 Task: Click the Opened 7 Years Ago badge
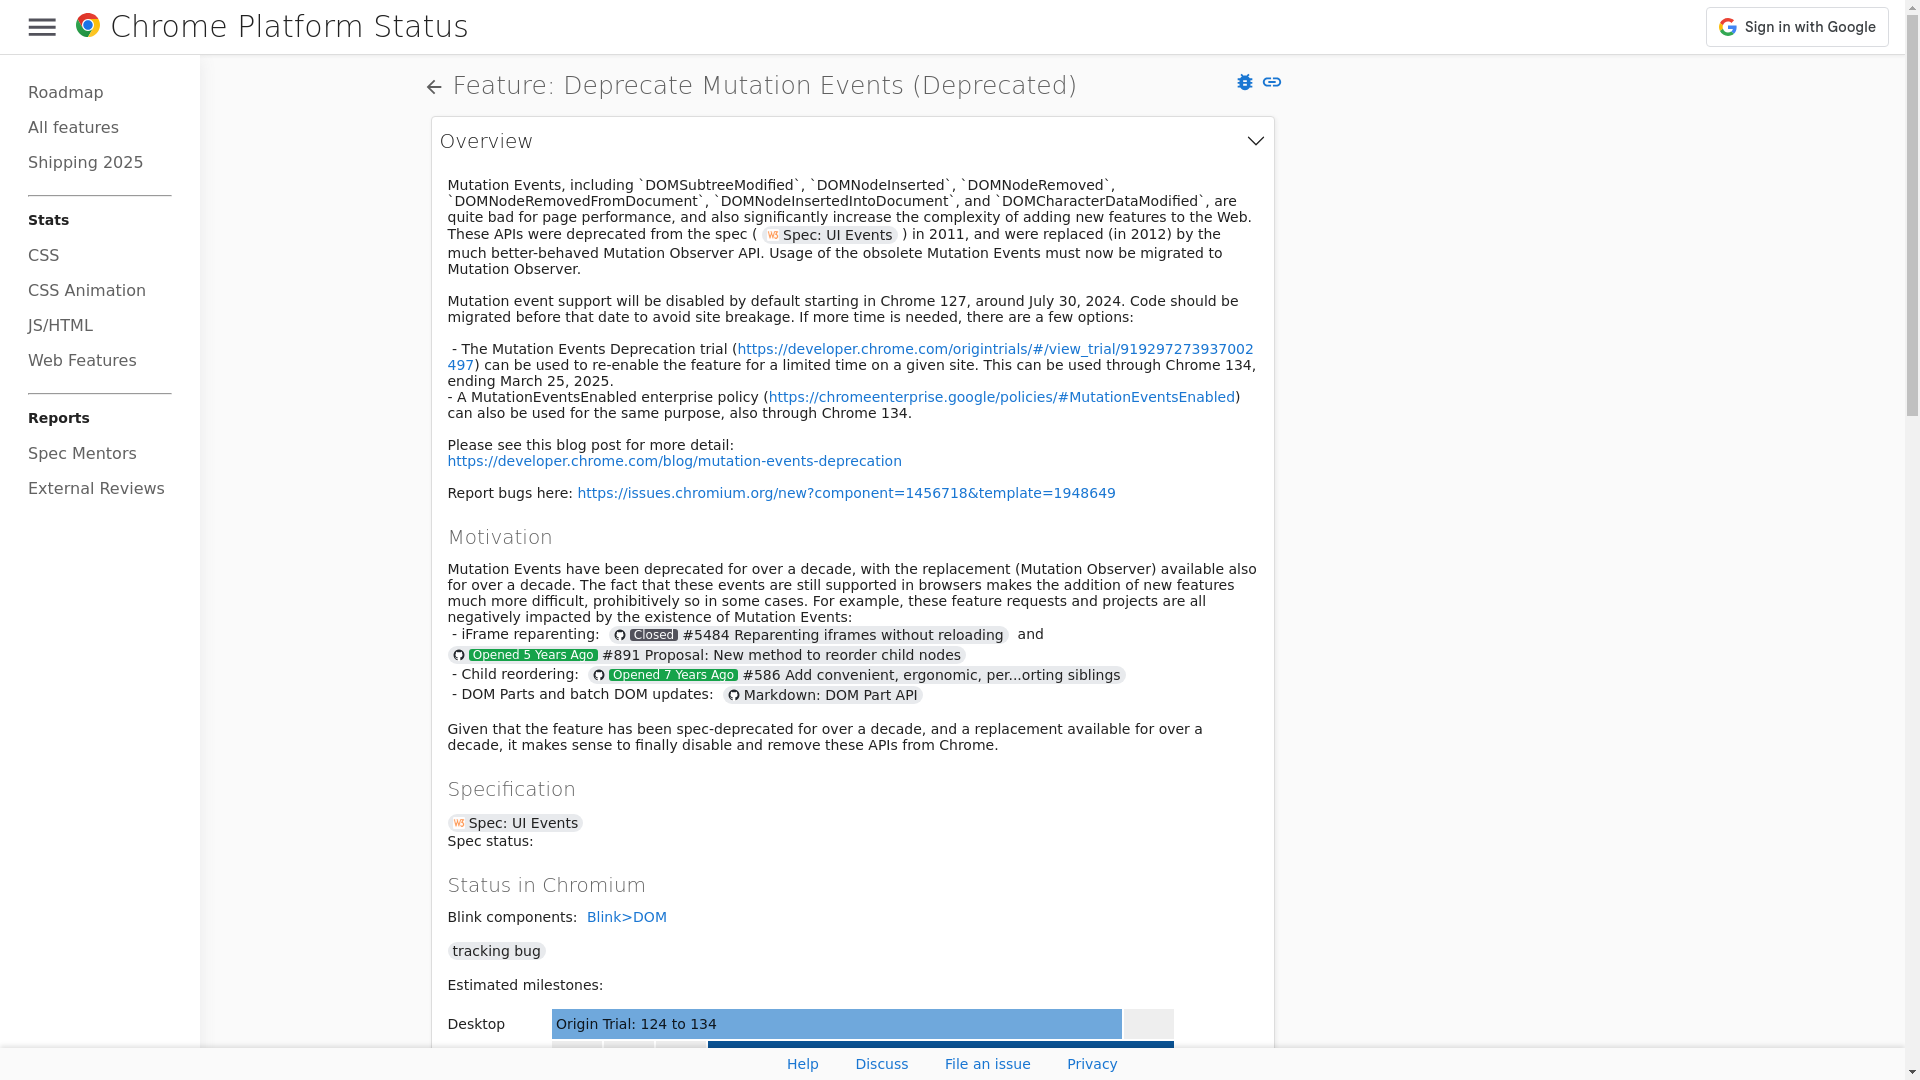[673, 675]
